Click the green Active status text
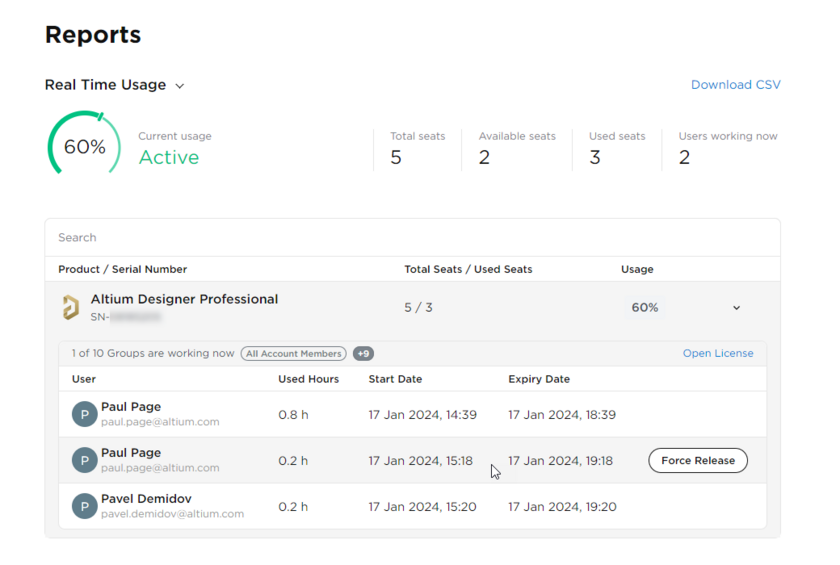 pos(169,157)
